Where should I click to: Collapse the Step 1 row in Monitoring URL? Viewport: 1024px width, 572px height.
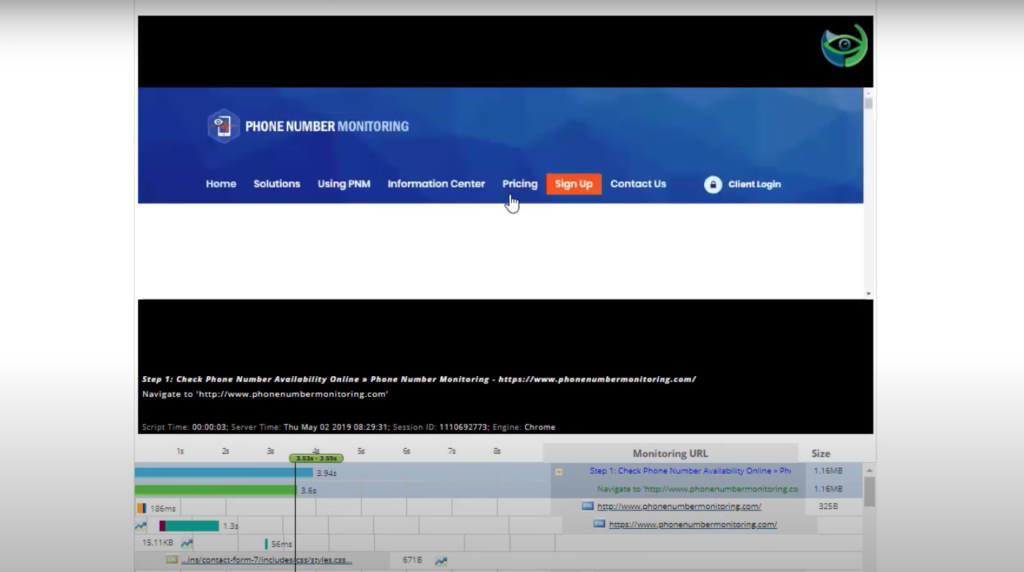tap(559, 471)
